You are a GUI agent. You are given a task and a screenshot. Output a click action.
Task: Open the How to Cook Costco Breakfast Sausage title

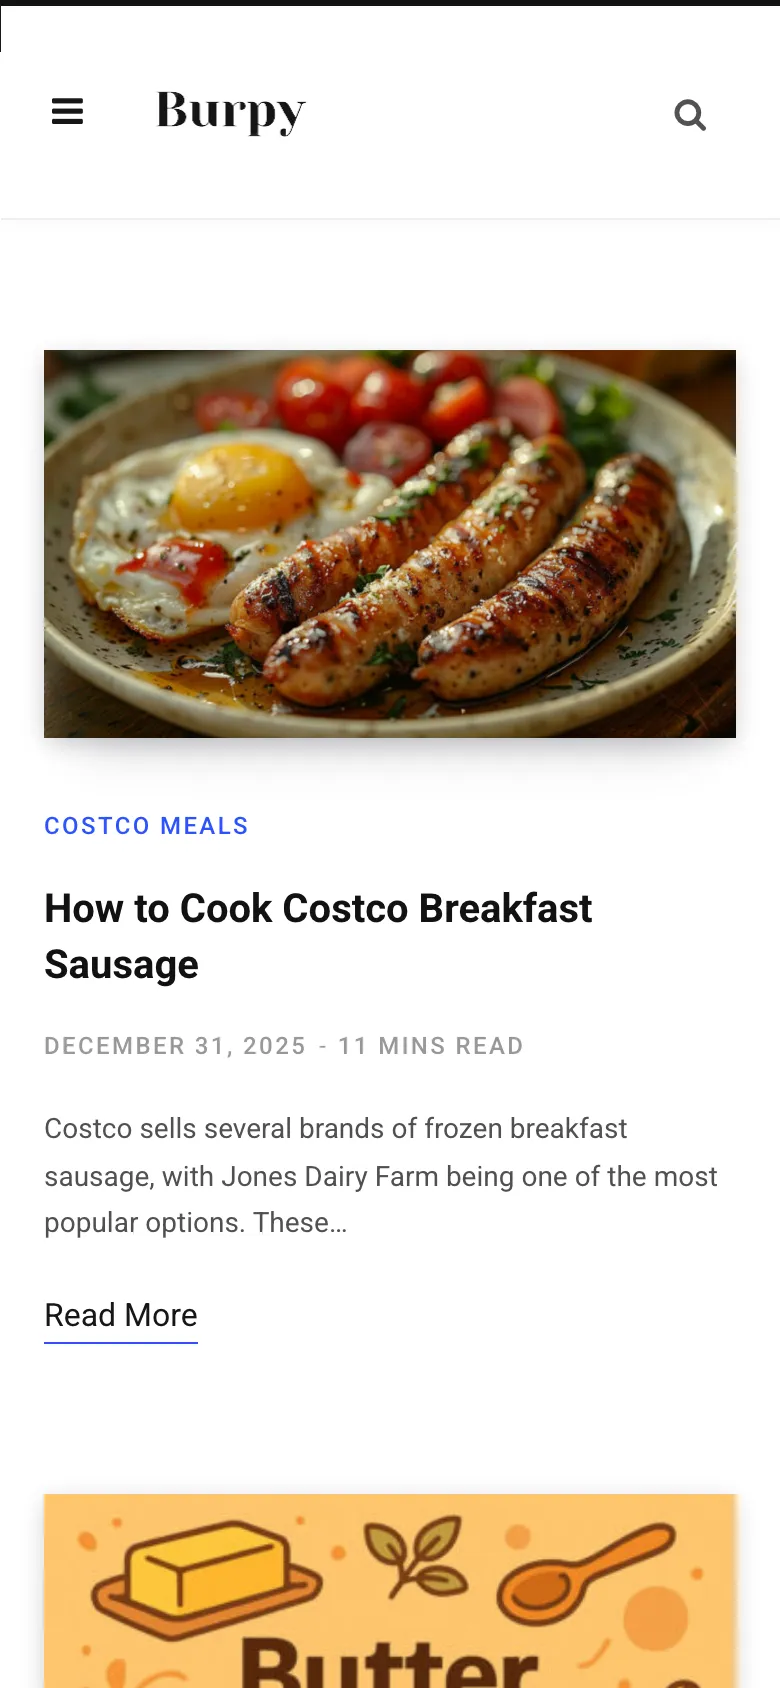tap(318, 909)
